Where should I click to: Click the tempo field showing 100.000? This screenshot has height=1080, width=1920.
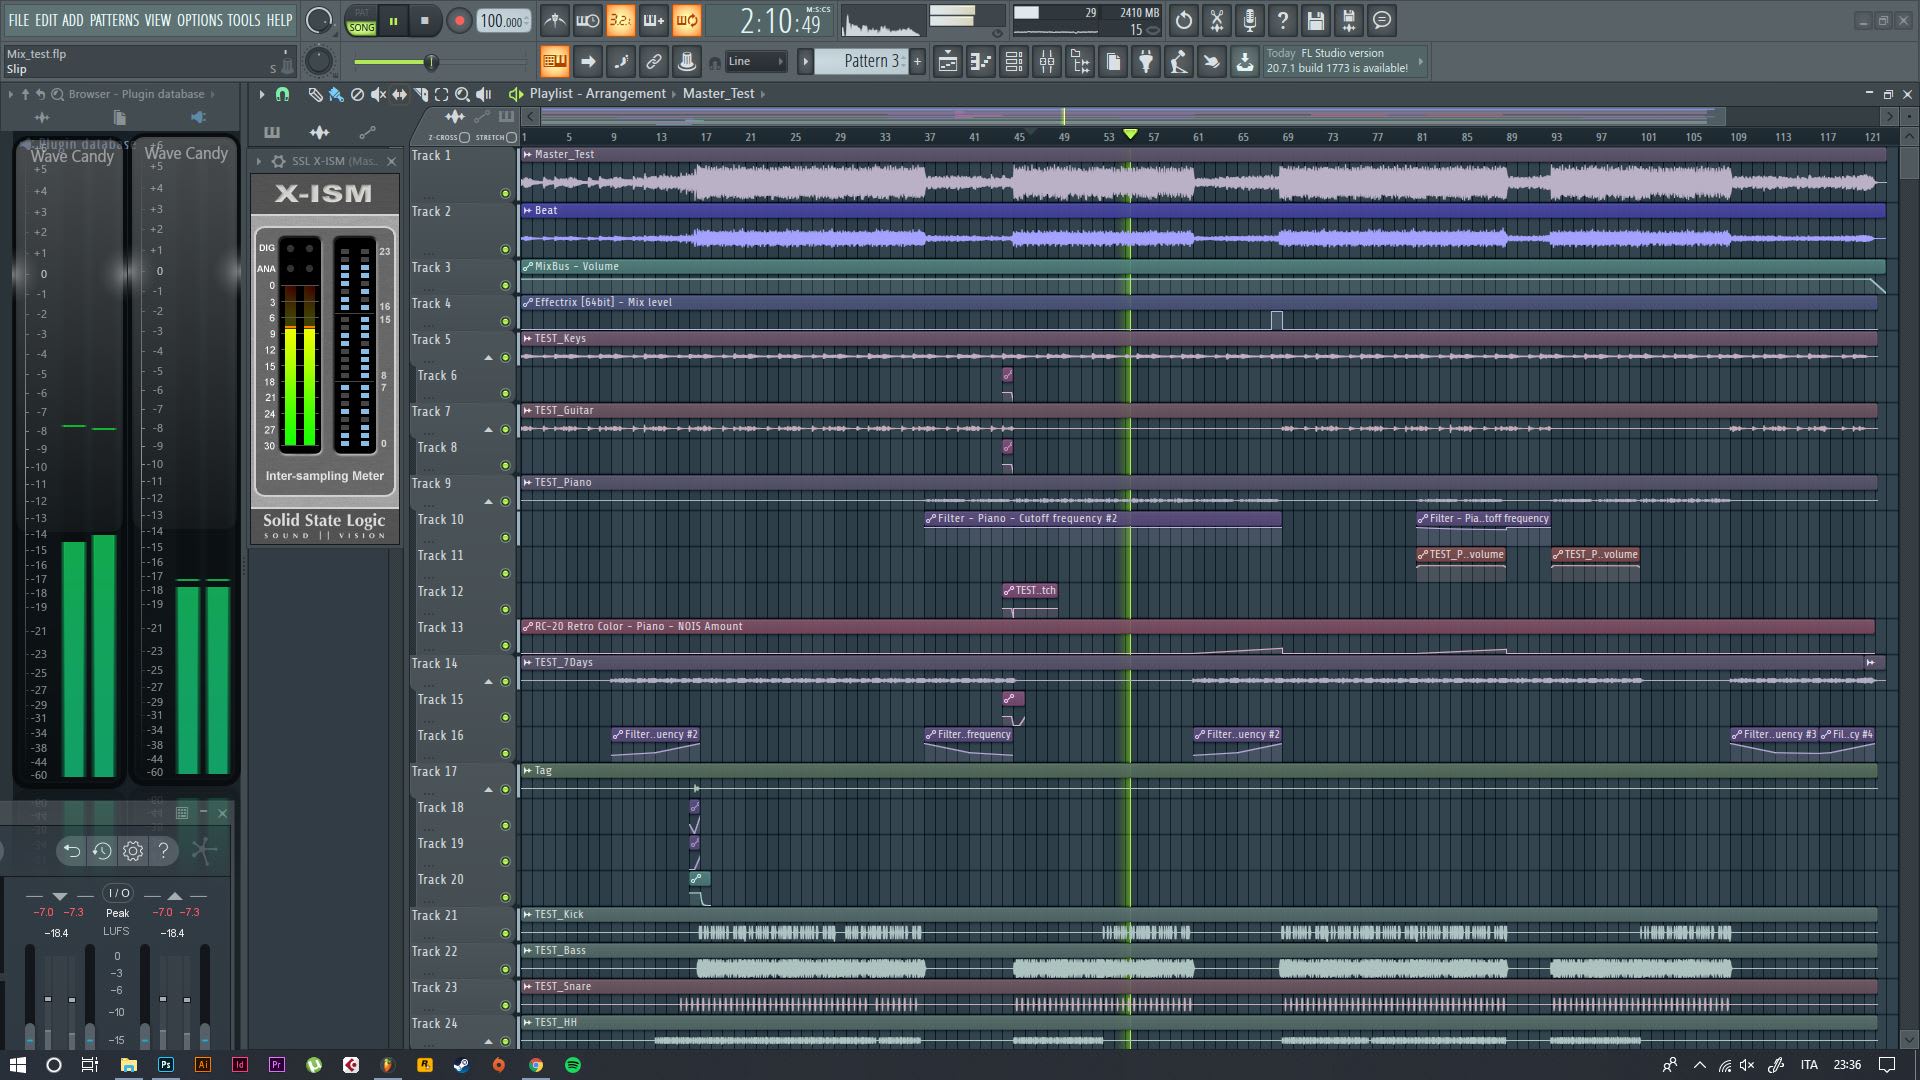pos(504,21)
